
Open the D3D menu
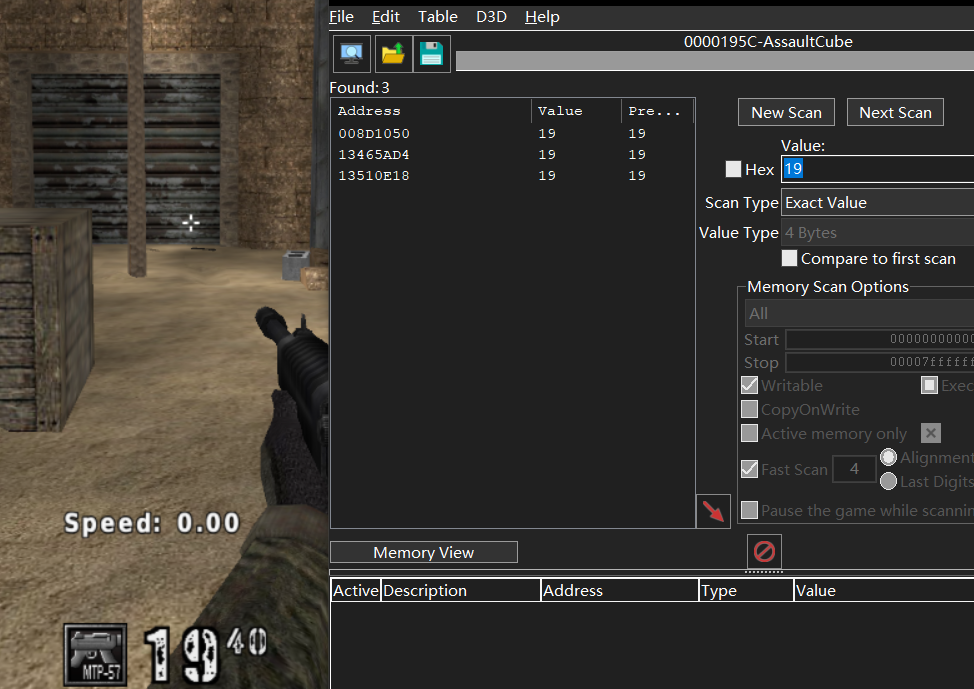tap(491, 17)
